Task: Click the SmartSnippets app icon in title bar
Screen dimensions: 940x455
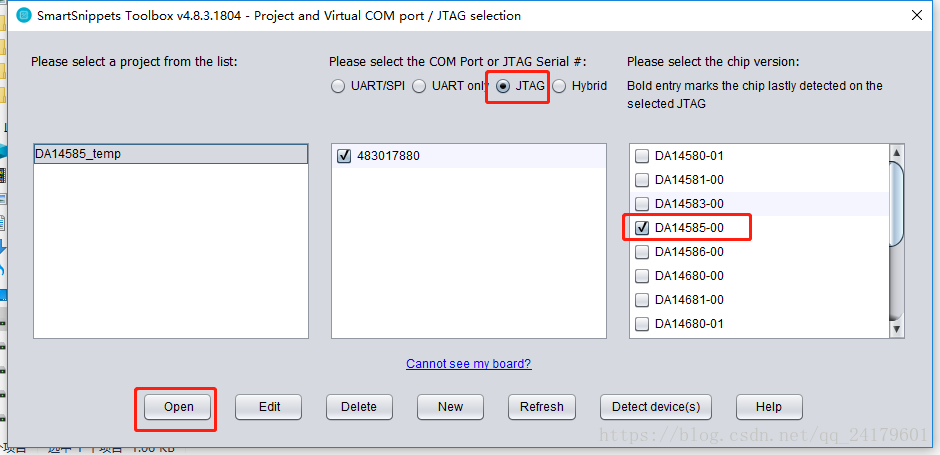Action: pos(25,16)
